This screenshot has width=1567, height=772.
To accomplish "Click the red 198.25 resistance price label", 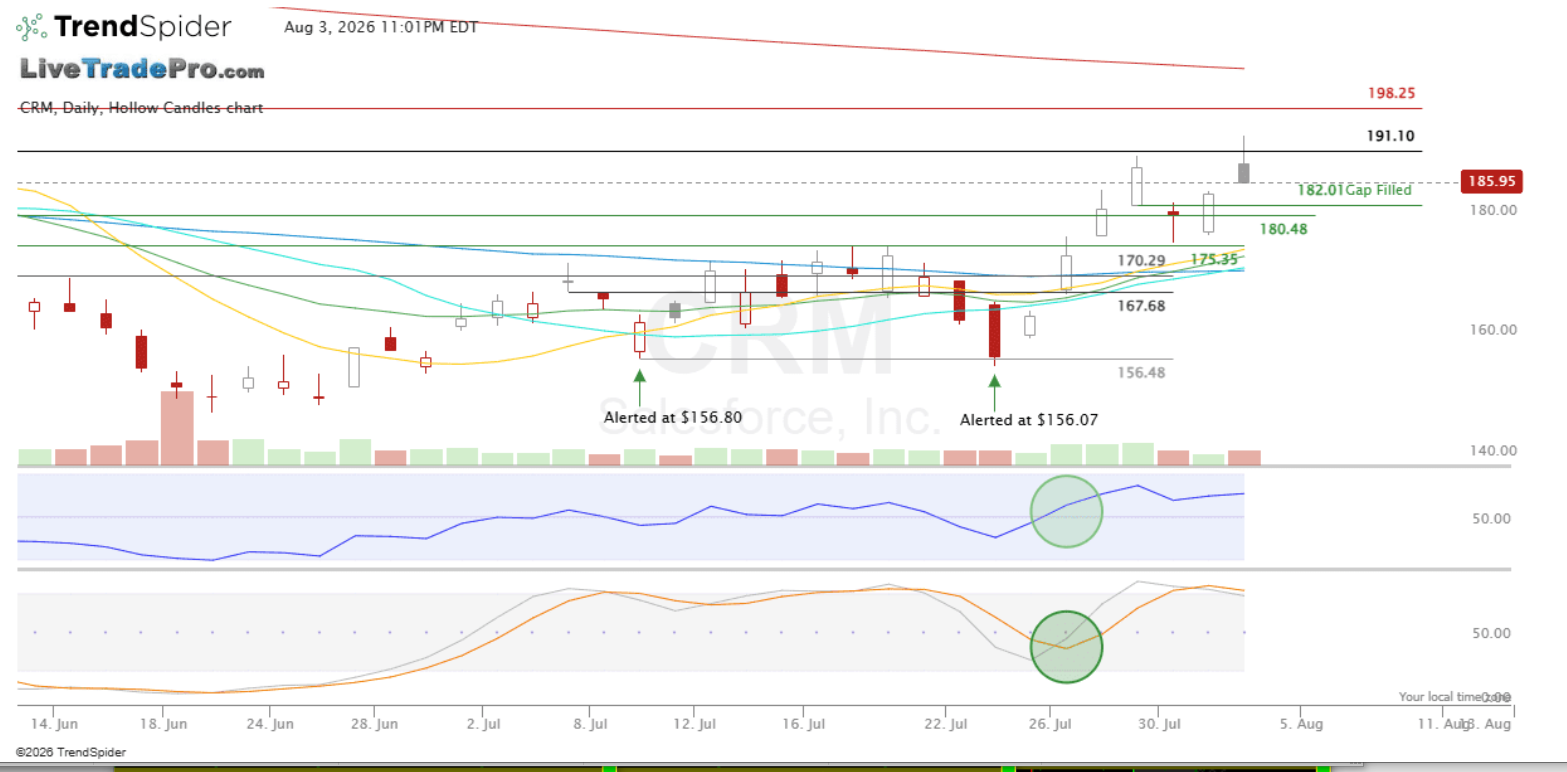I will 1391,93.
